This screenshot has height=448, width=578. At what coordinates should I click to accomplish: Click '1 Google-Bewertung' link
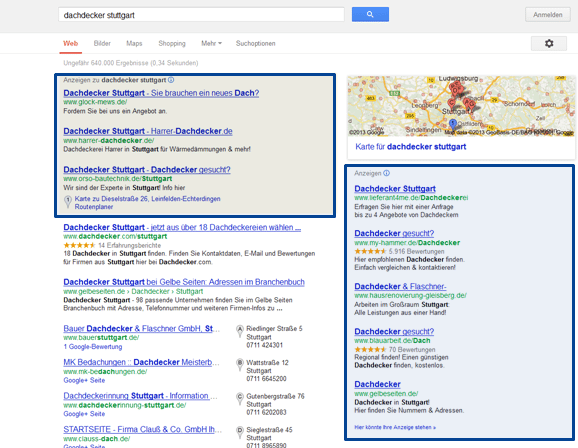click(x=93, y=347)
